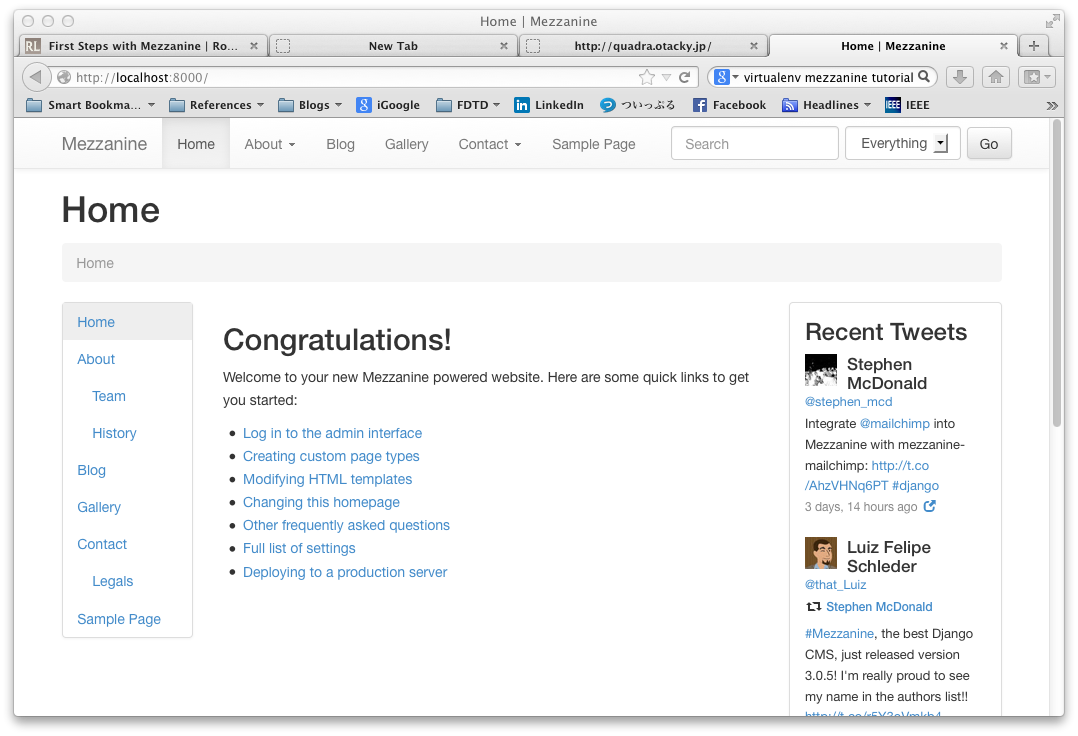Open the About dropdown in navbar
1078x736 pixels.
(270, 144)
